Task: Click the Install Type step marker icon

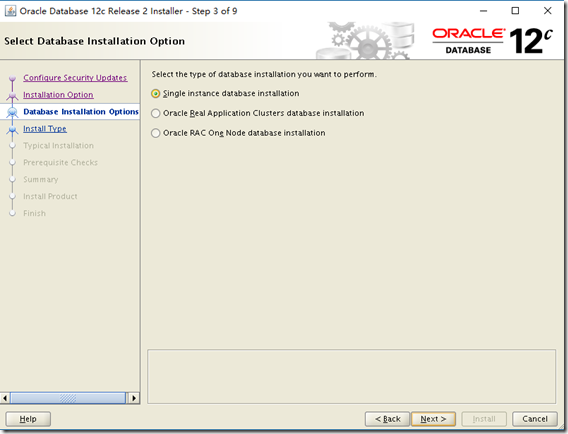Action: [x=12, y=130]
